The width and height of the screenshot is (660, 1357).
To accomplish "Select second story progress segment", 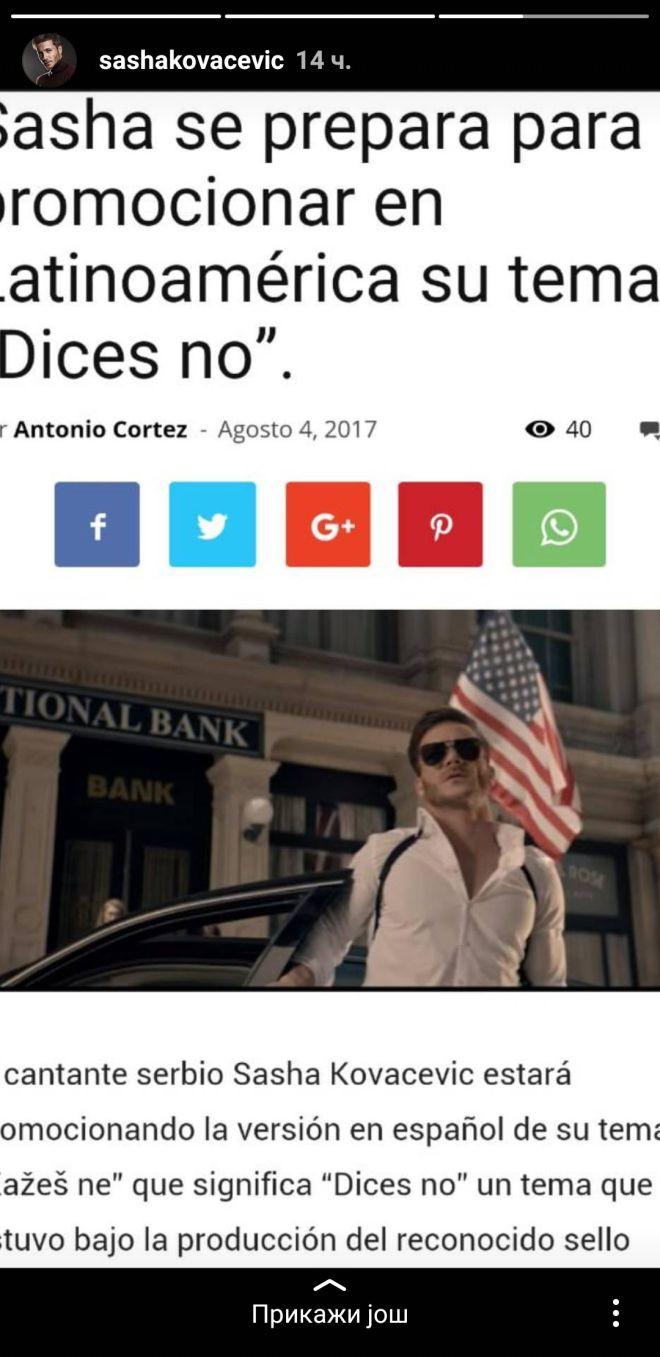I will click(330, 16).
